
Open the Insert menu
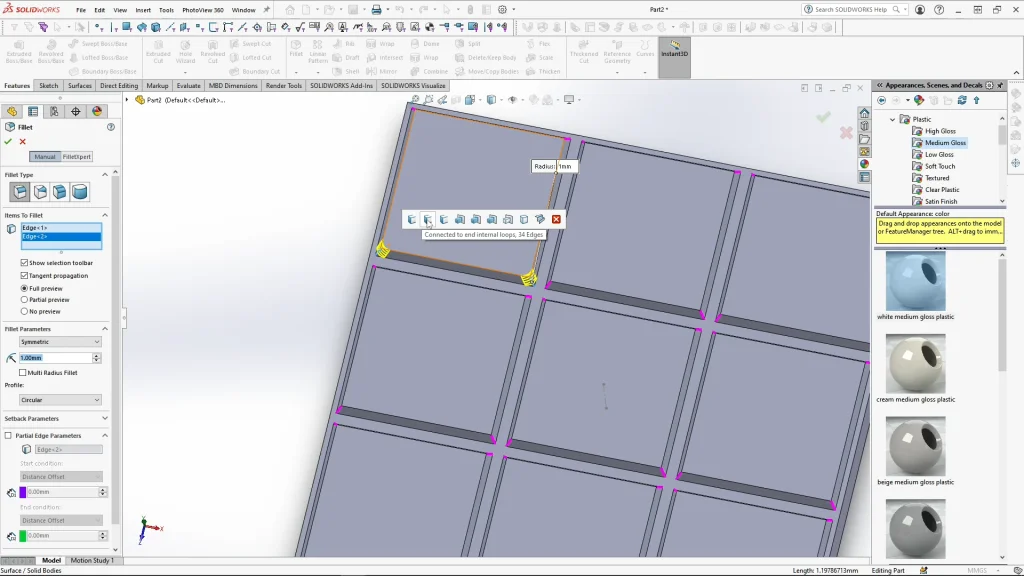pos(143,10)
